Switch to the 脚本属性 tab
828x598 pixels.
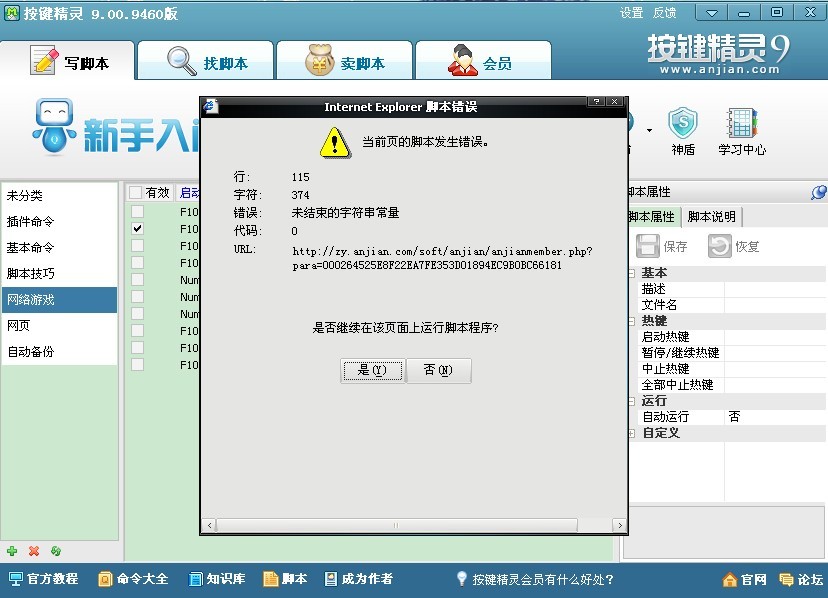652,217
